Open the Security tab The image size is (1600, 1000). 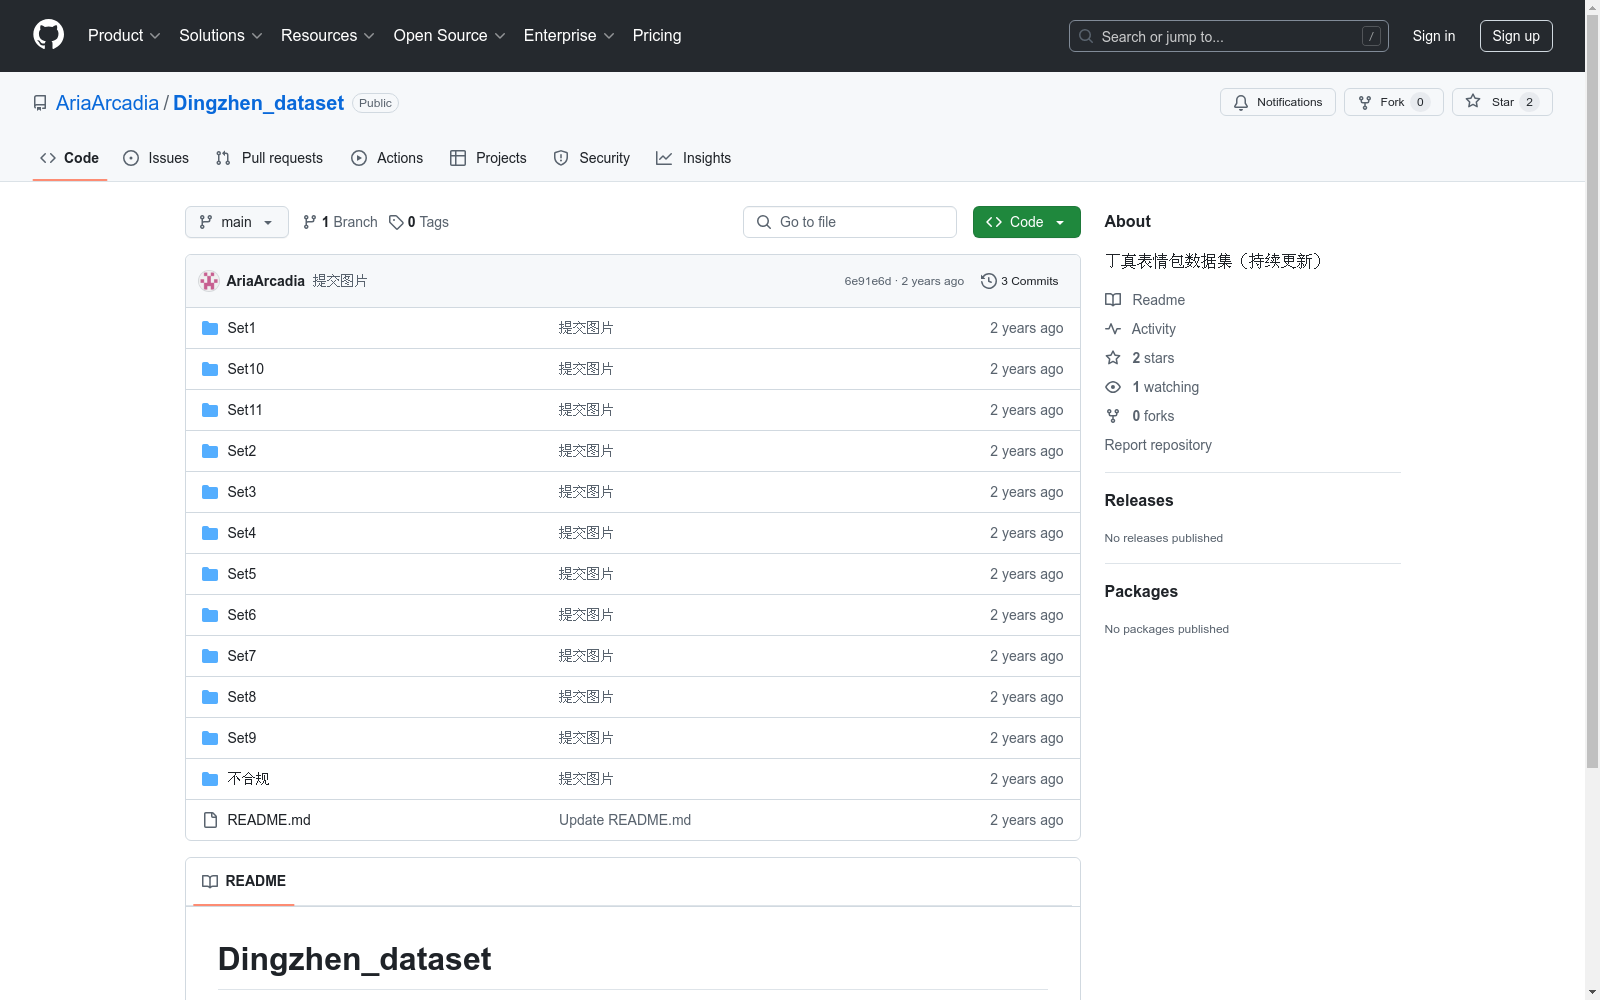(592, 158)
